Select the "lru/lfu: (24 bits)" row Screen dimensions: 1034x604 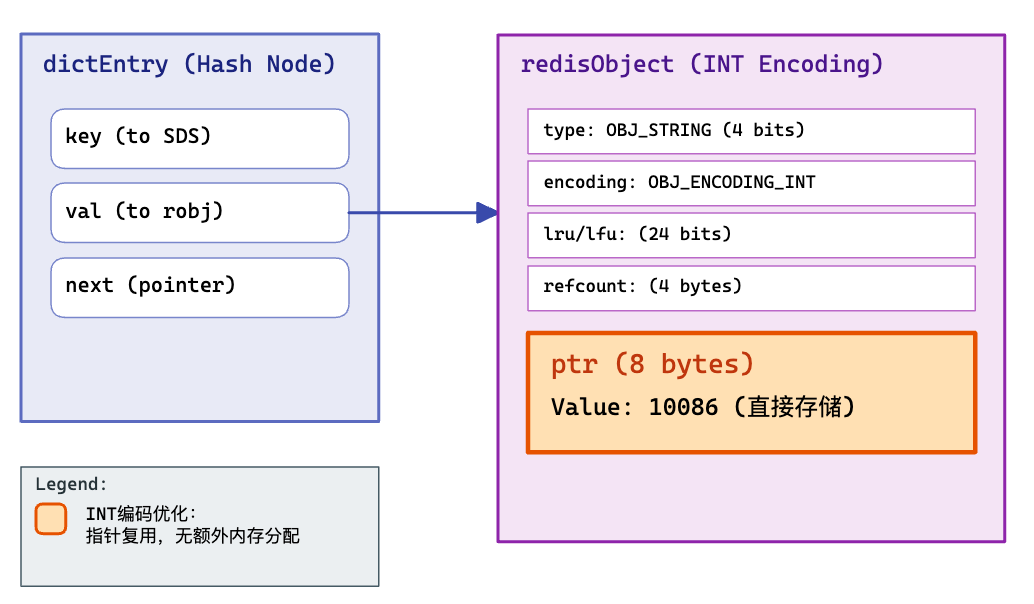[x=750, y=235]
